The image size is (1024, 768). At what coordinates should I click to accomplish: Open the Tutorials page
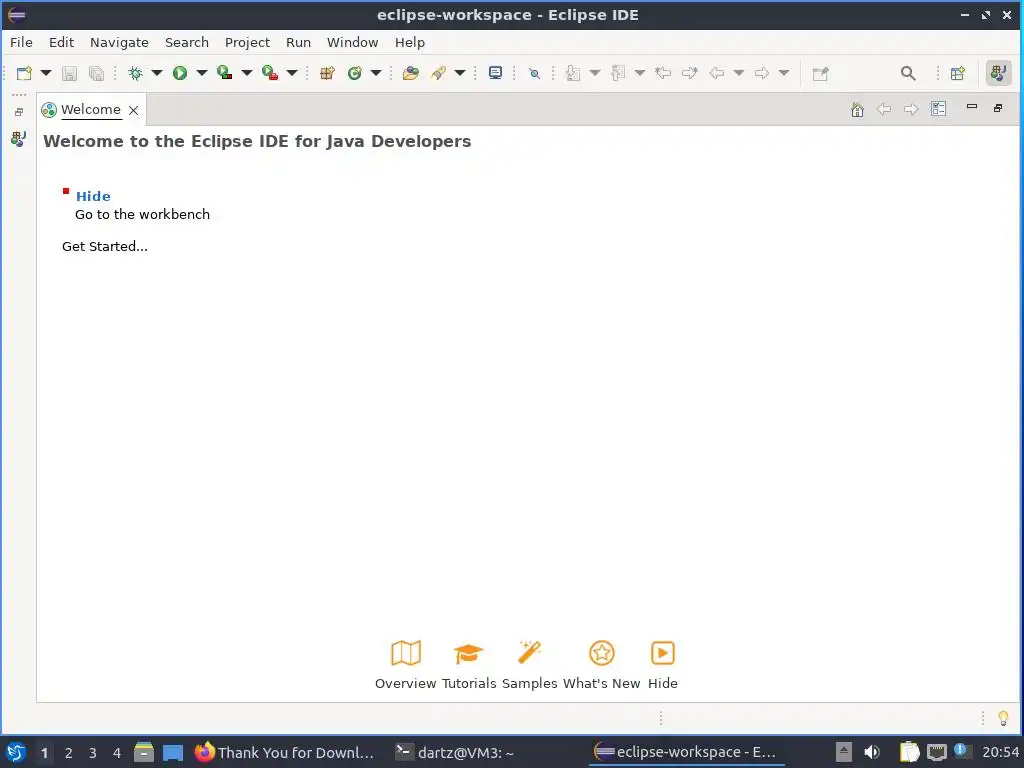(x=469, y=665)
